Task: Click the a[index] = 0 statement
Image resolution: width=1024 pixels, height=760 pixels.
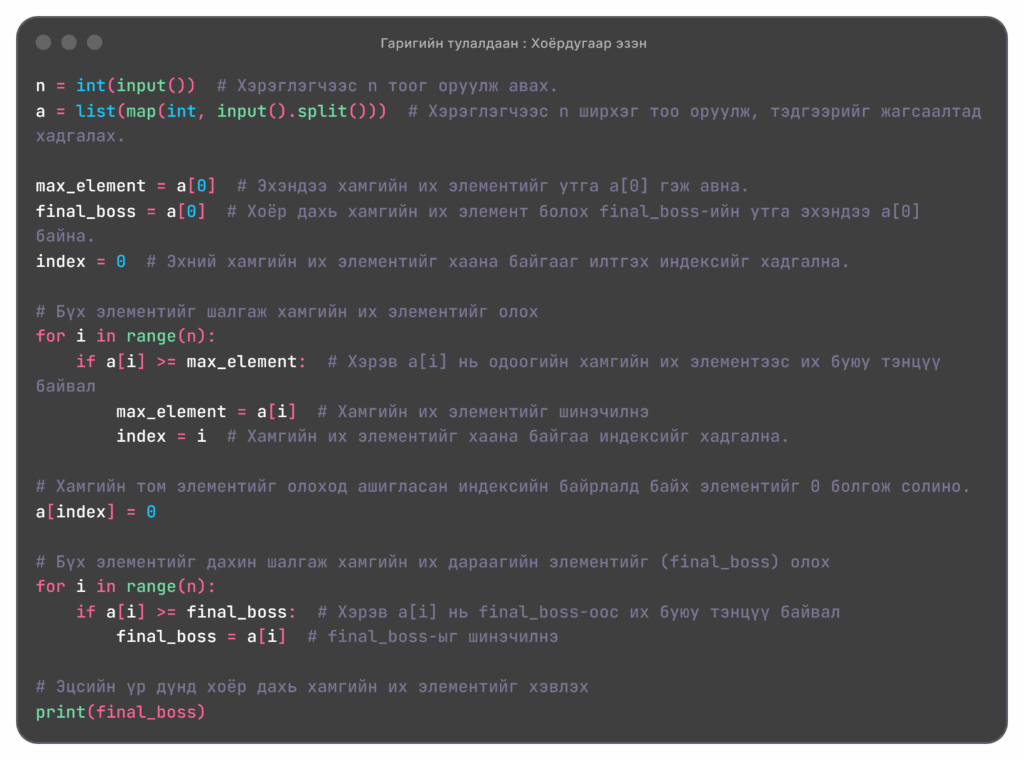Action: pos(95,511)
